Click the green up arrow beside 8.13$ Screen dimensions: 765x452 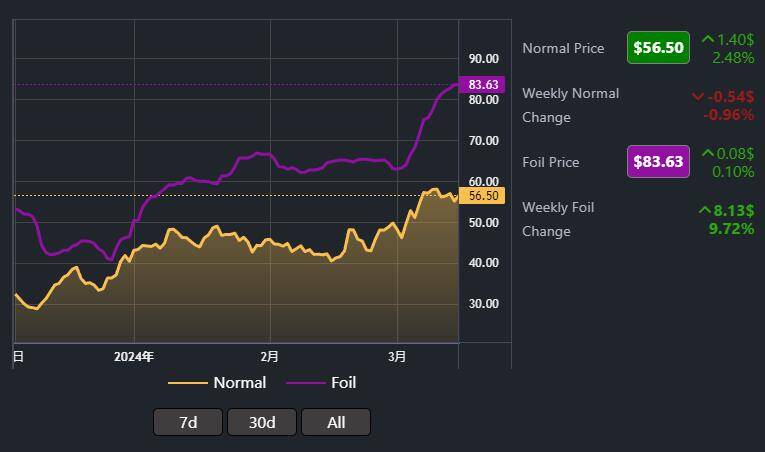pos(705,210)
